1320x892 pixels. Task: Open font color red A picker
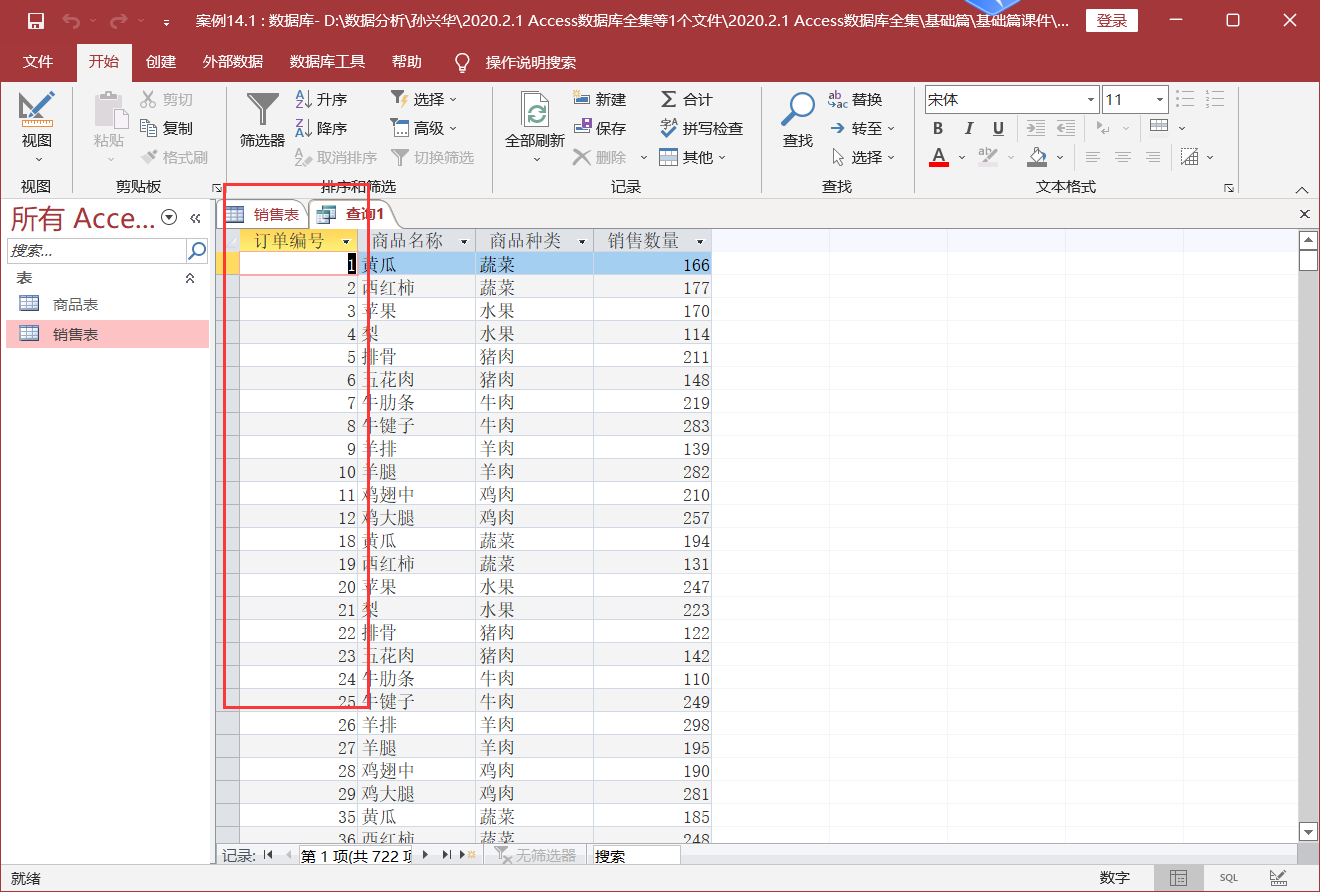[x=938, y=157]
